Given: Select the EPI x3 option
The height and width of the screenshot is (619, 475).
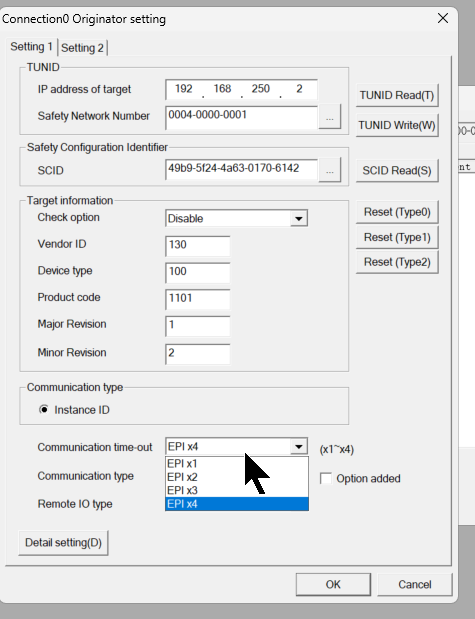Looking at the screenshot, I should (237, 490).
